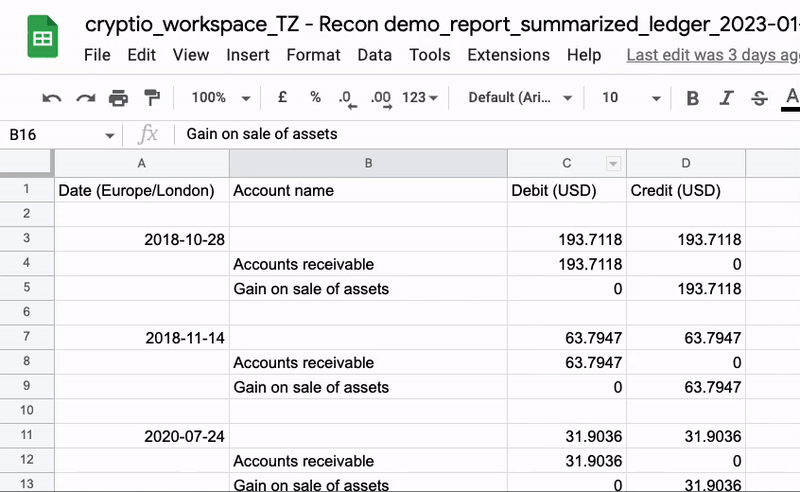Select the 193.7118 debit in row 3
This screenshot has width=800, height=492.
click(x=567, y=239)
